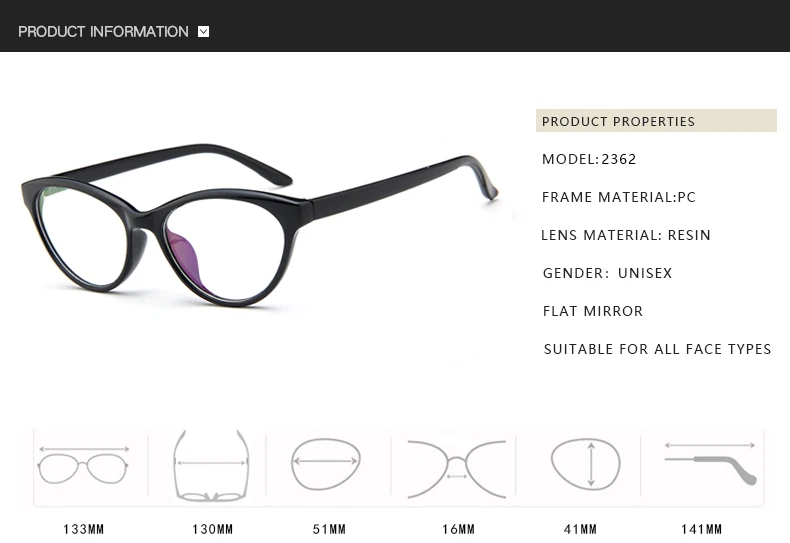The height and width of the screenshot is (543, 790).
Task: Click the 51MM measurement label
Action: pyautogui.click(x=330, y=529)
